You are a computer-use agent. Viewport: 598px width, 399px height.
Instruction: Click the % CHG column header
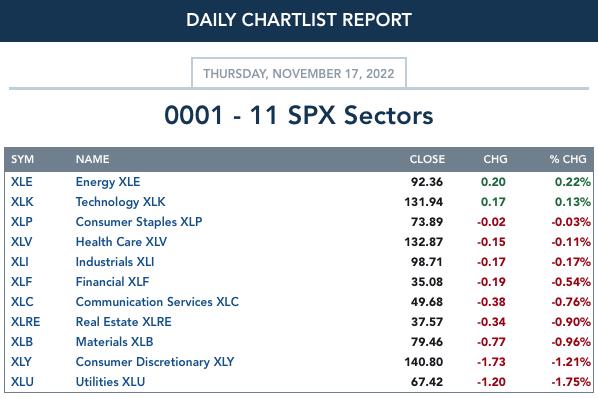tap(568, 159)
